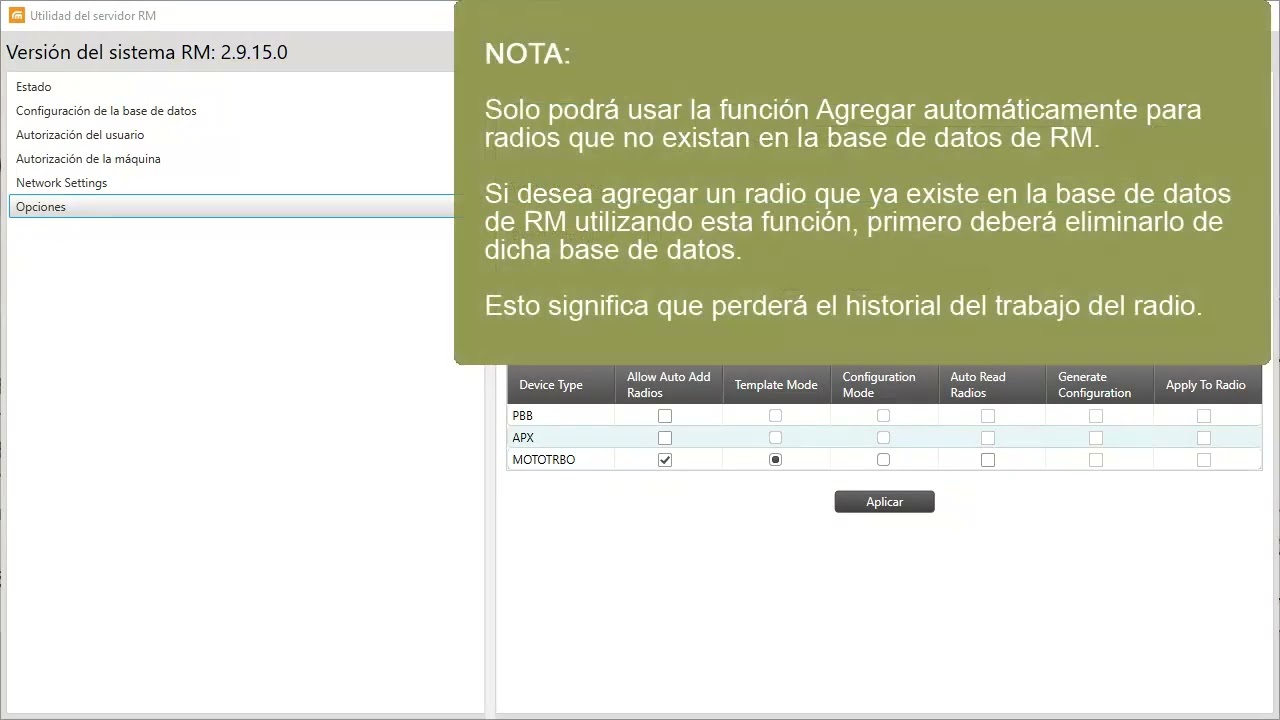The image size is (1280, 720).
Task: Click the Template Mode column header
Action: tap(776, 385)
